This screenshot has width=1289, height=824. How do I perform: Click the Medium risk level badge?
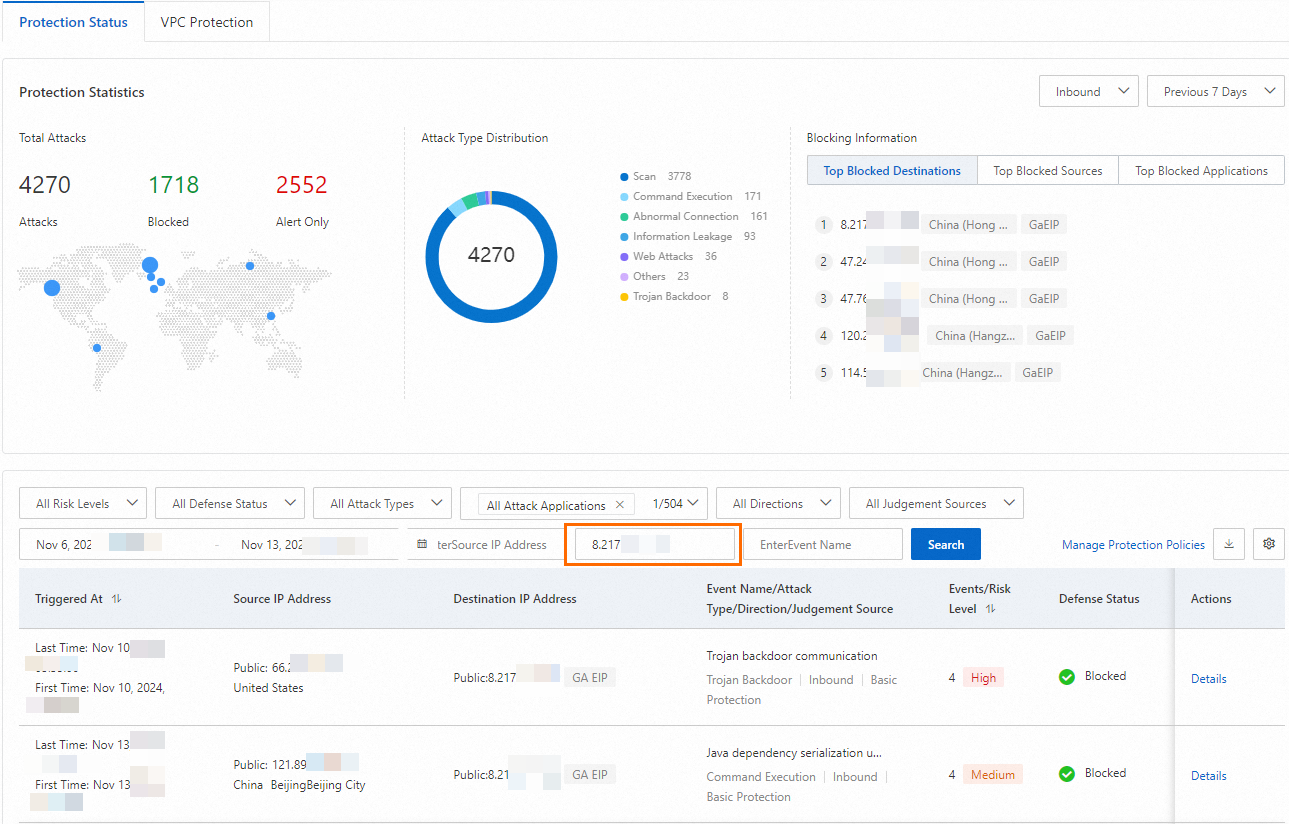coord(993,775)
